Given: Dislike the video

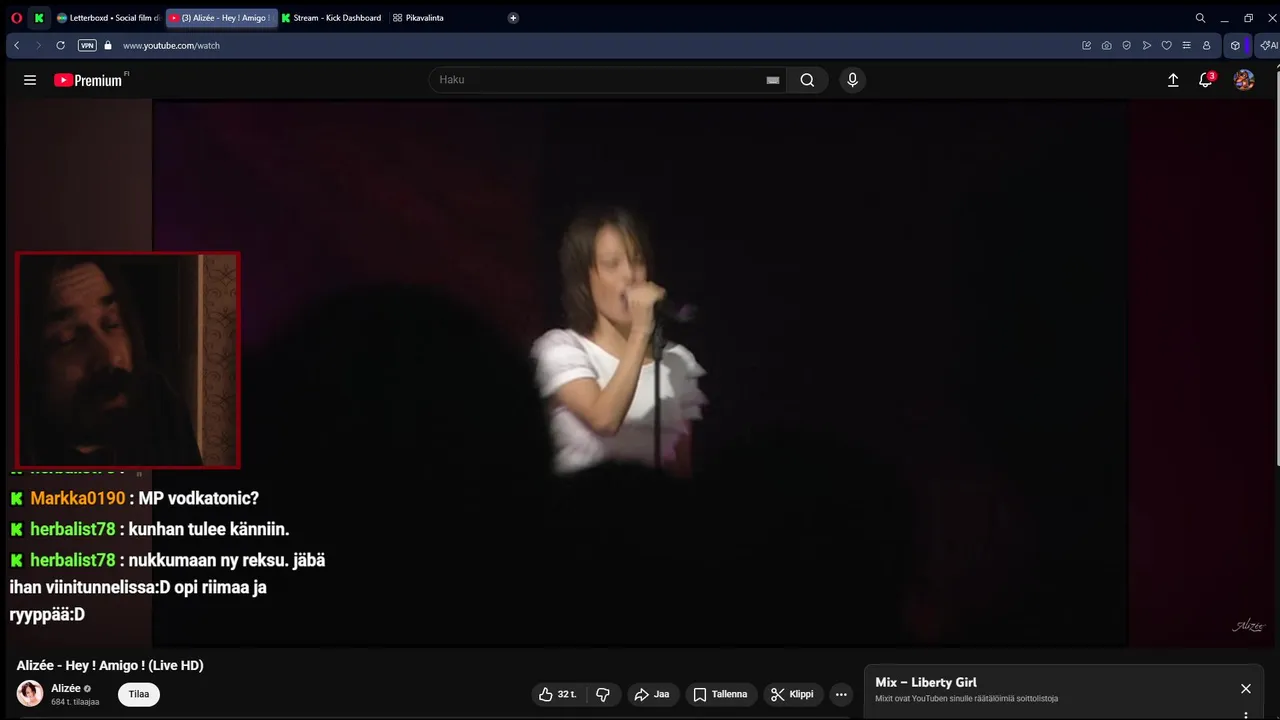Looking at the screenshot, I should 603,694.
